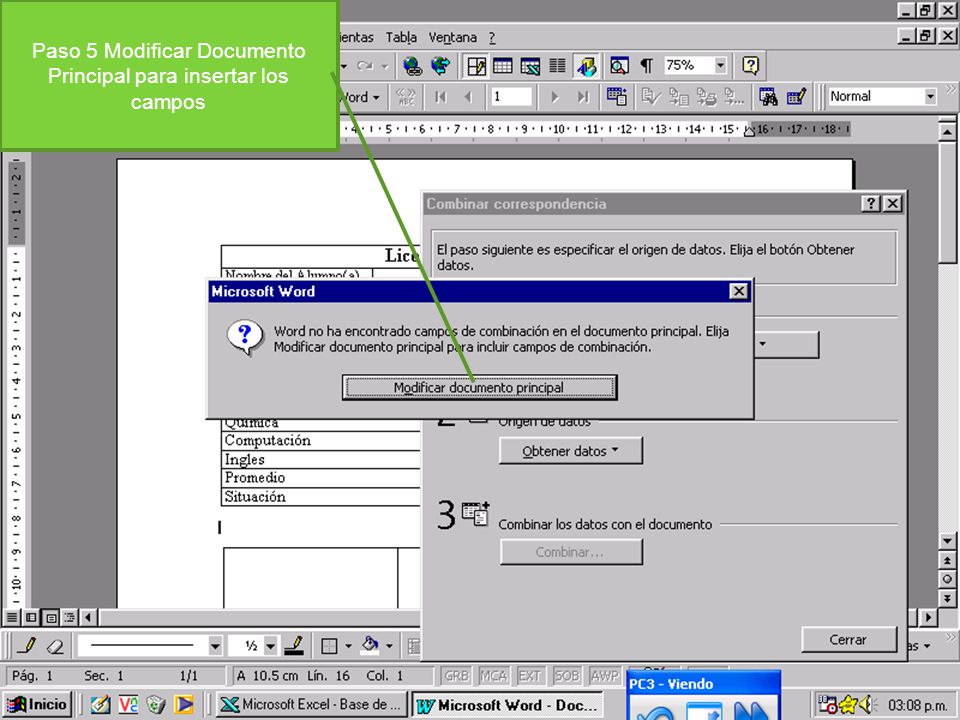Select the Draw Table pencil tool

27,645
